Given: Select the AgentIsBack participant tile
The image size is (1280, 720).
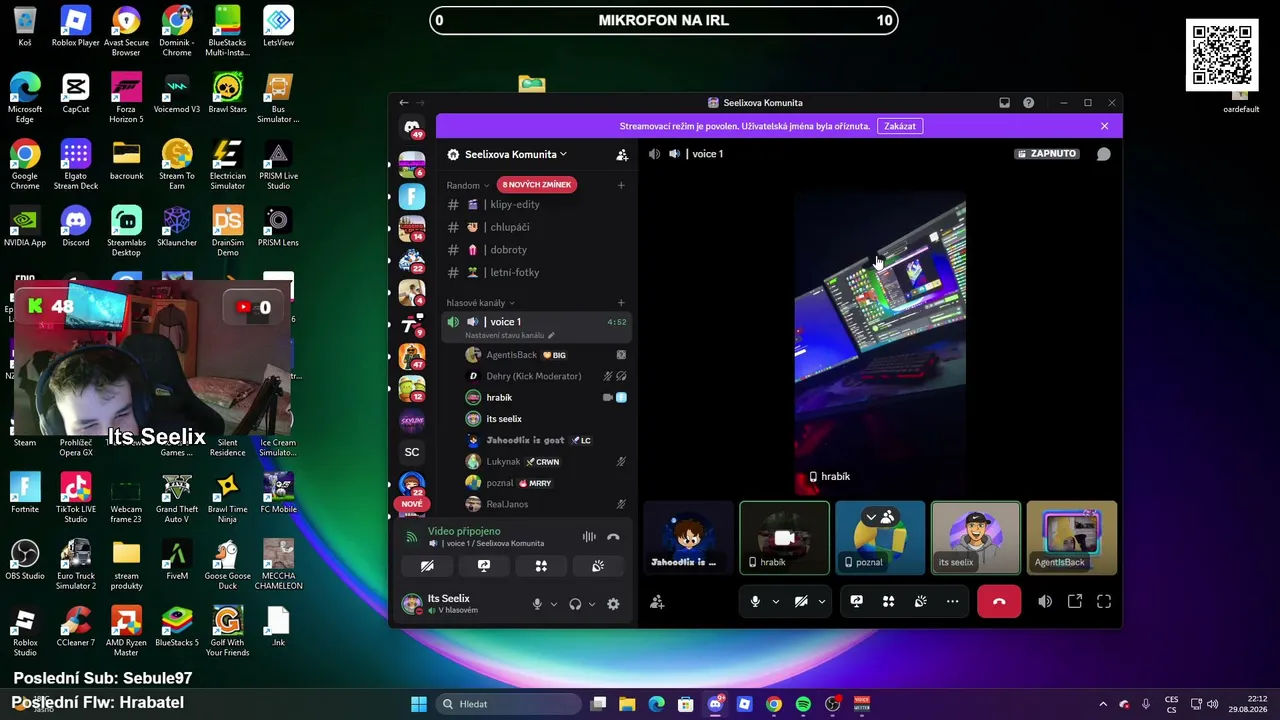Looking at the screenshot, I should [x=1072, y=538].
